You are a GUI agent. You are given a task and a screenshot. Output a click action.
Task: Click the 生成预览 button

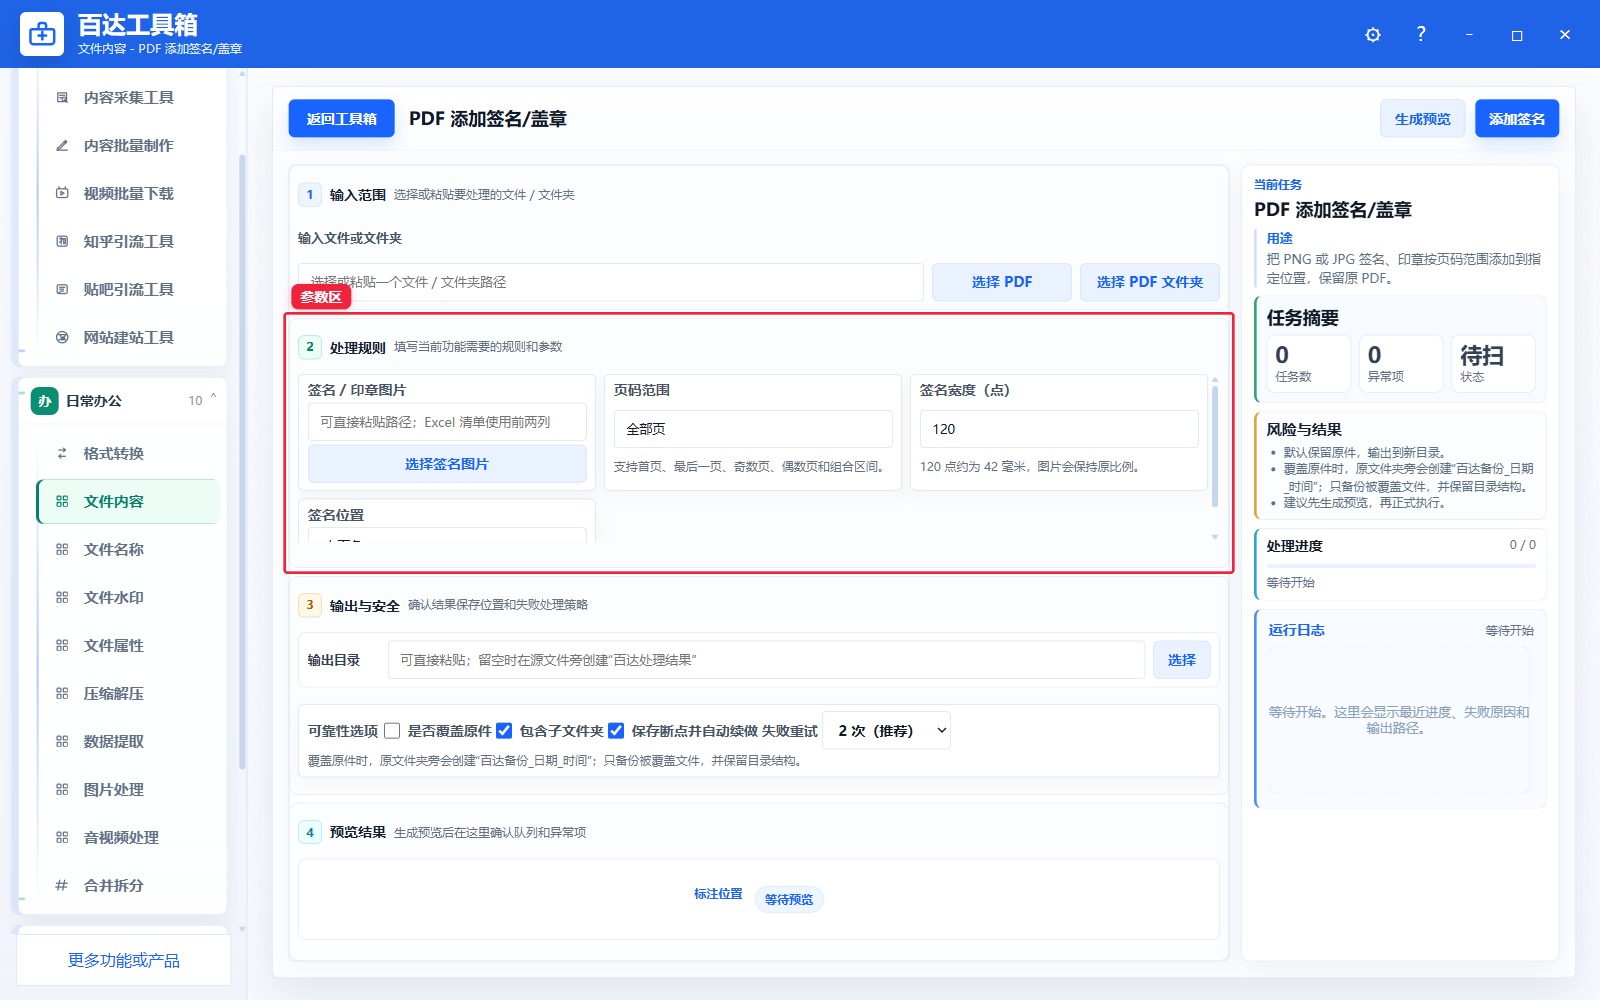click(1422, 119)
